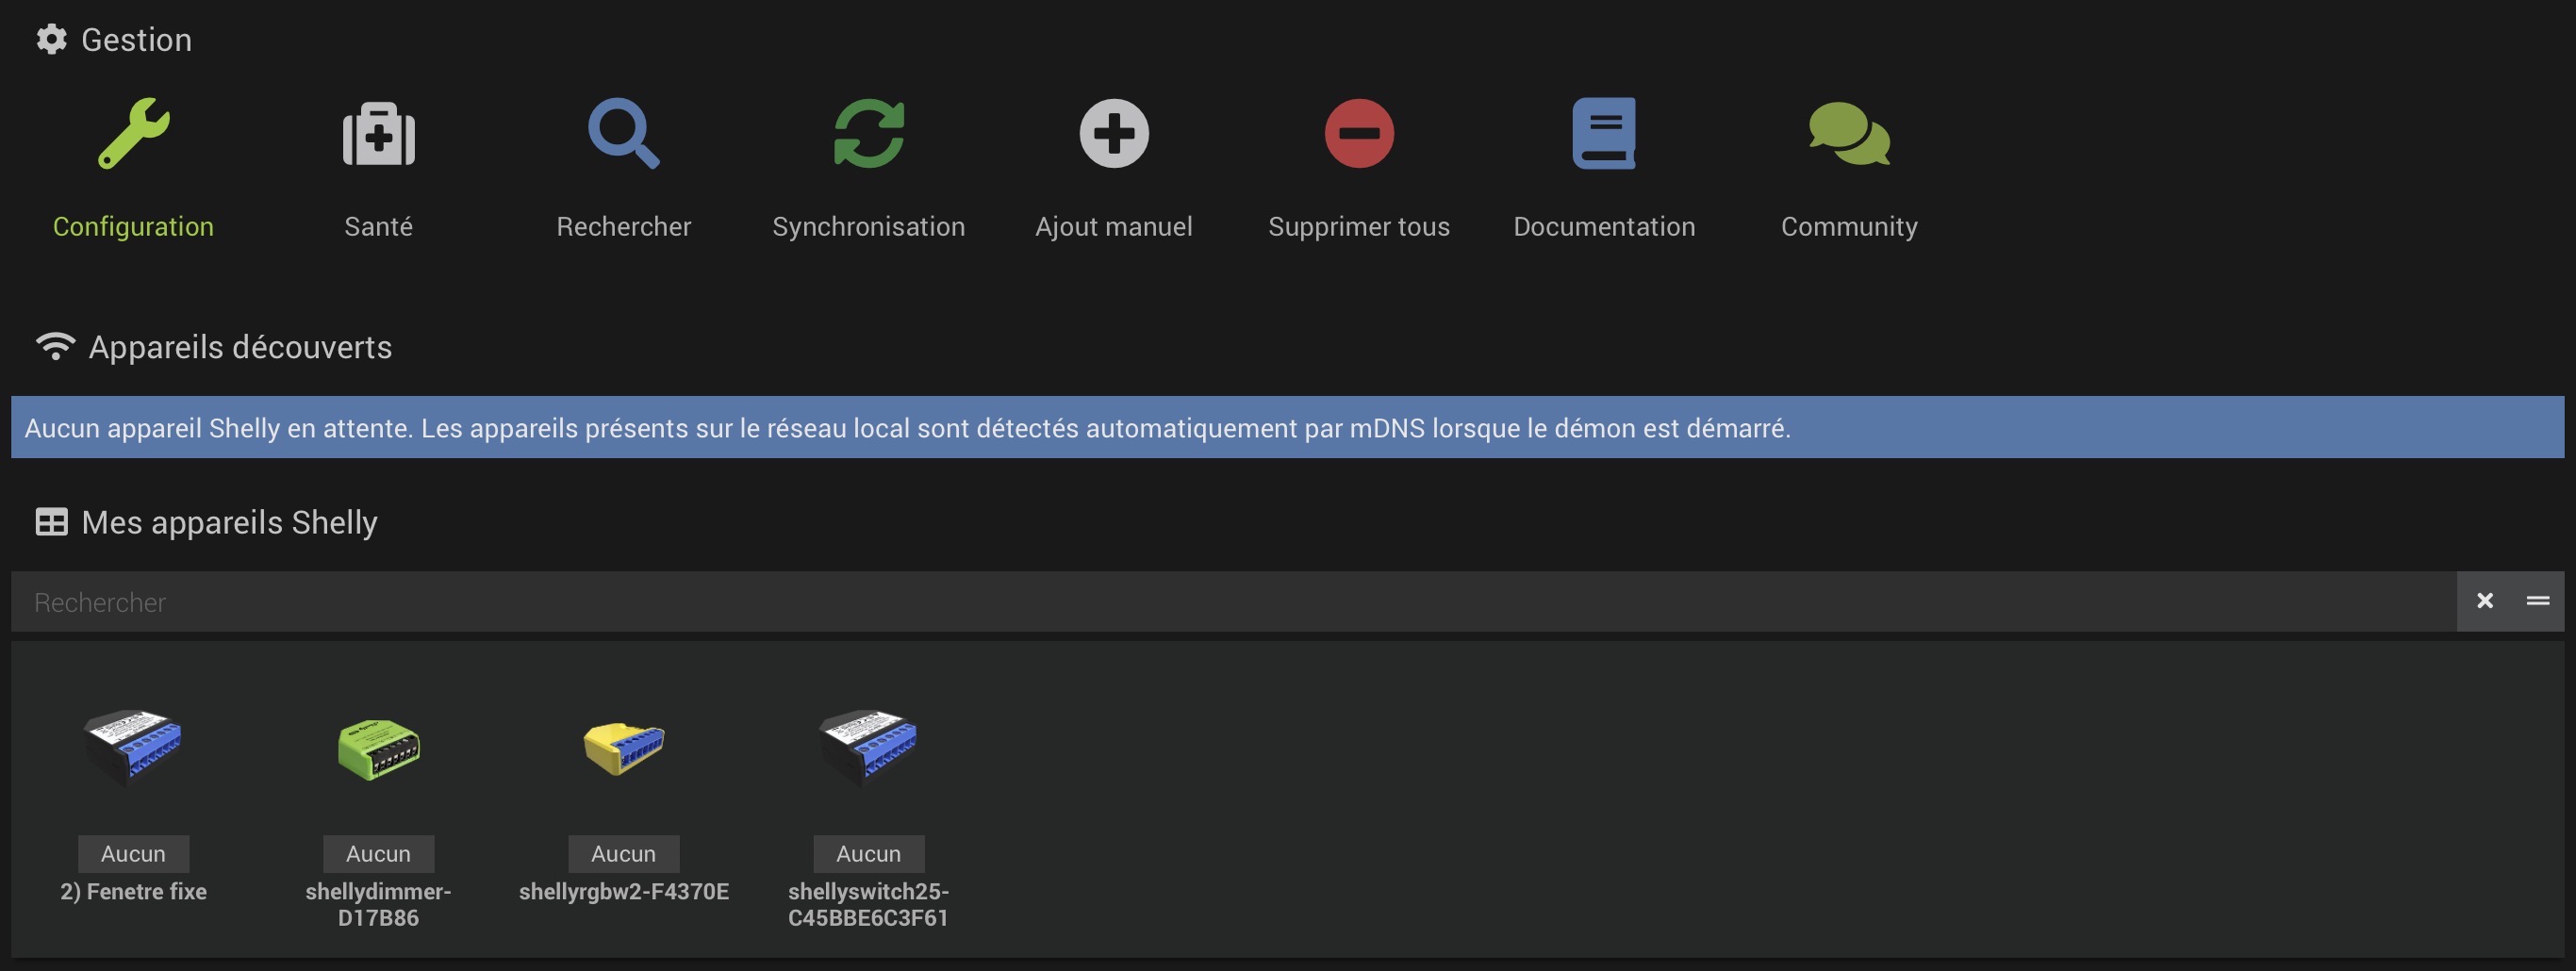Open the '2) Fenetre fixe' device thumbnail
Image resolution: width=2576 pixels, height=971 pixels.
pos(133,748)
